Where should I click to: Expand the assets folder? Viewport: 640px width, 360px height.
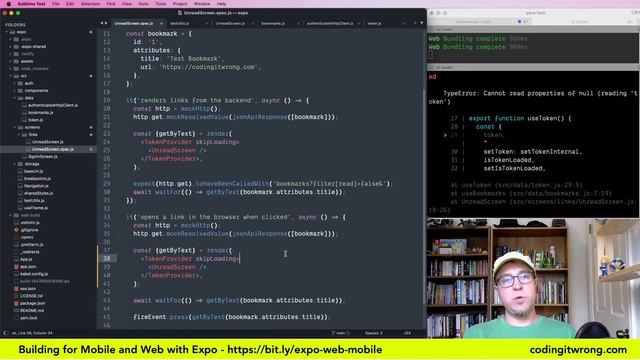tap(11, 61)
